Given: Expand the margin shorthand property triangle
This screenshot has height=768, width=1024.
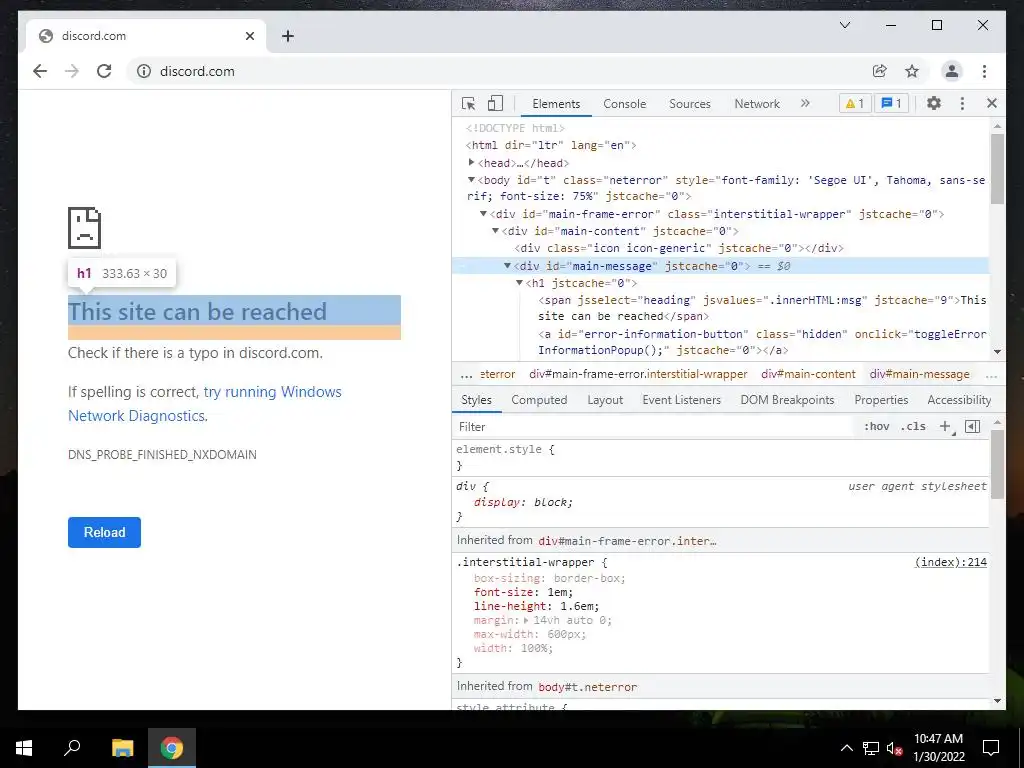Looking at the screenshot, I should pyautogui.click(x=526, y=620).
